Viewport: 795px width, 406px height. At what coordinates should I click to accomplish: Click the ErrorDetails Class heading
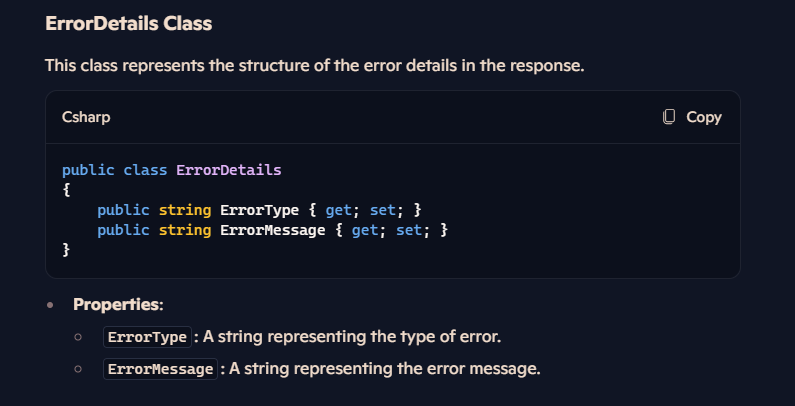pos(129,23)
